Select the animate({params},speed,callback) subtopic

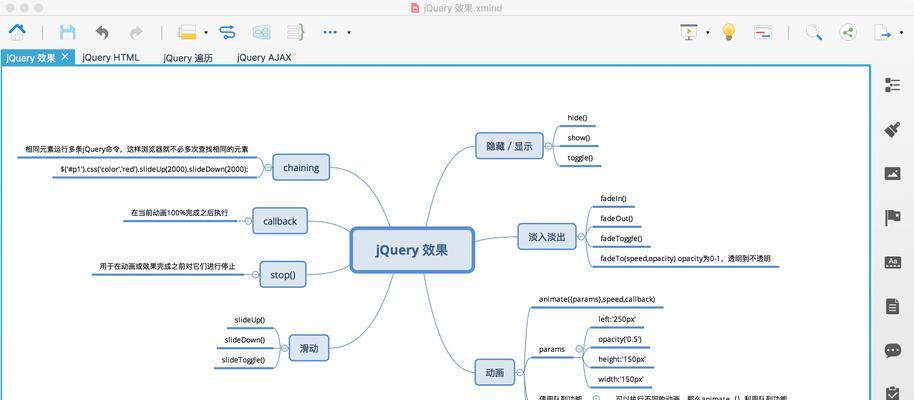(x=597, y=299)
